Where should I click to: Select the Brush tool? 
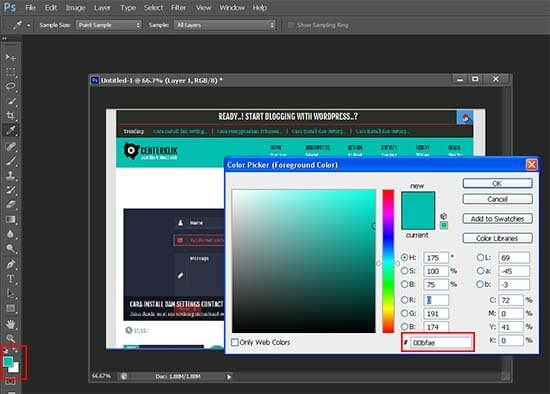point(11,161)
